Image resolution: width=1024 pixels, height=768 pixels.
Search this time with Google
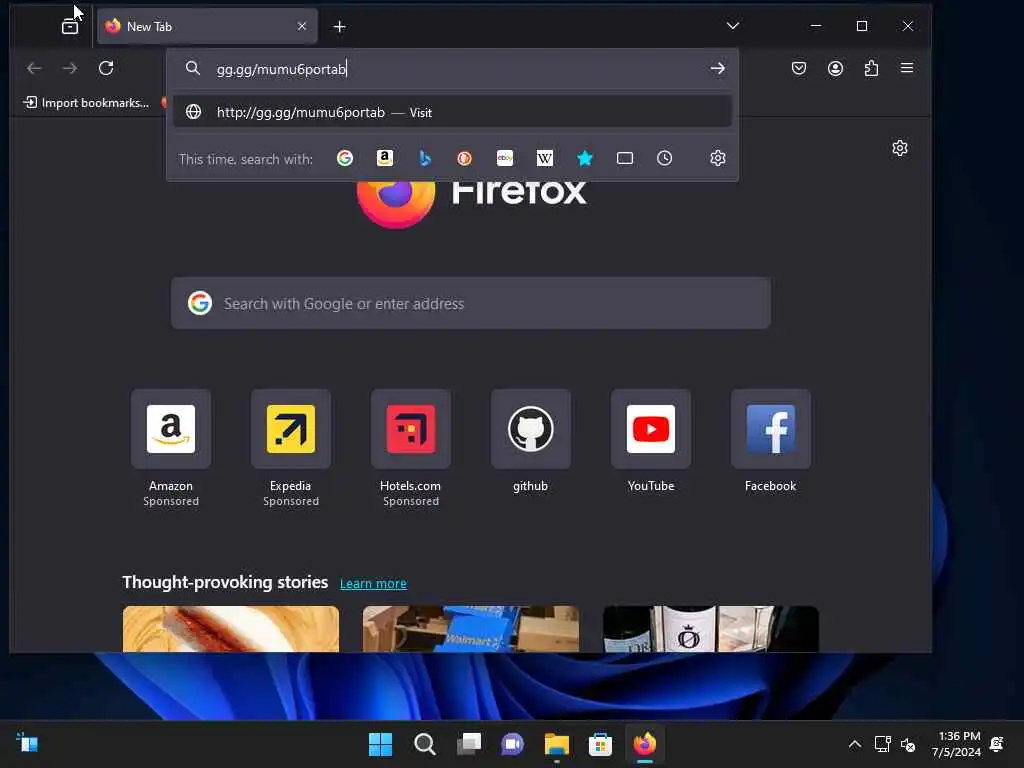pyautogui.click(x=345, y=158)
